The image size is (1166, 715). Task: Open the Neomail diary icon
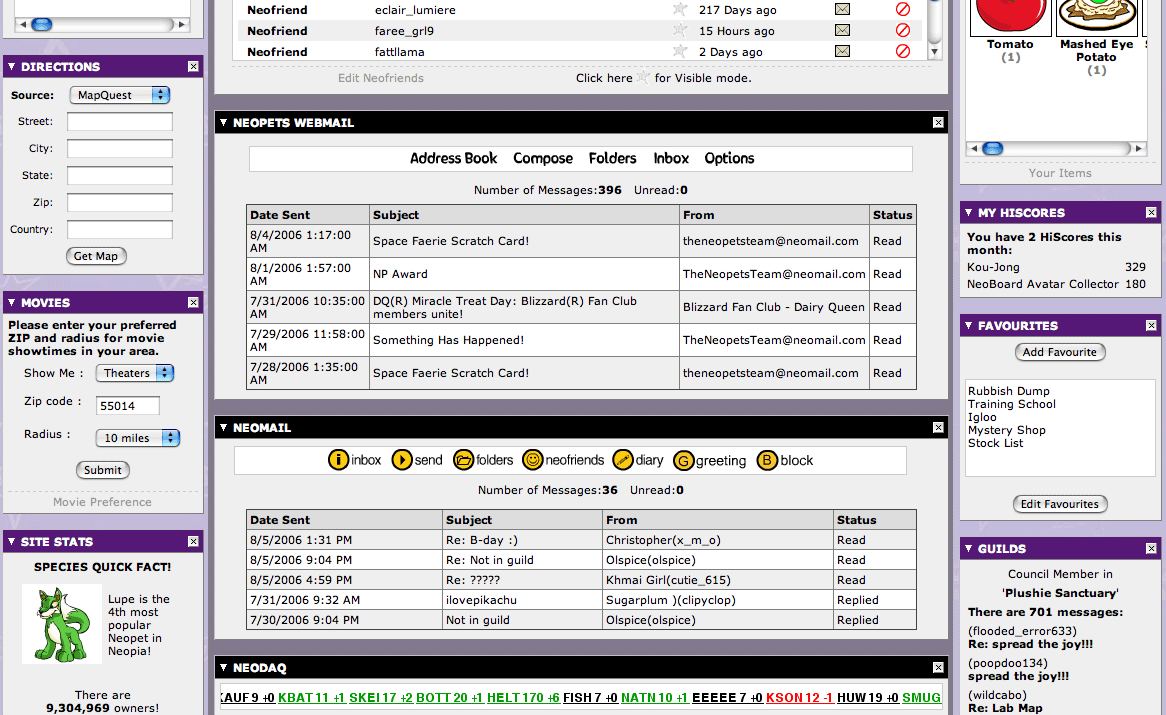623,460
